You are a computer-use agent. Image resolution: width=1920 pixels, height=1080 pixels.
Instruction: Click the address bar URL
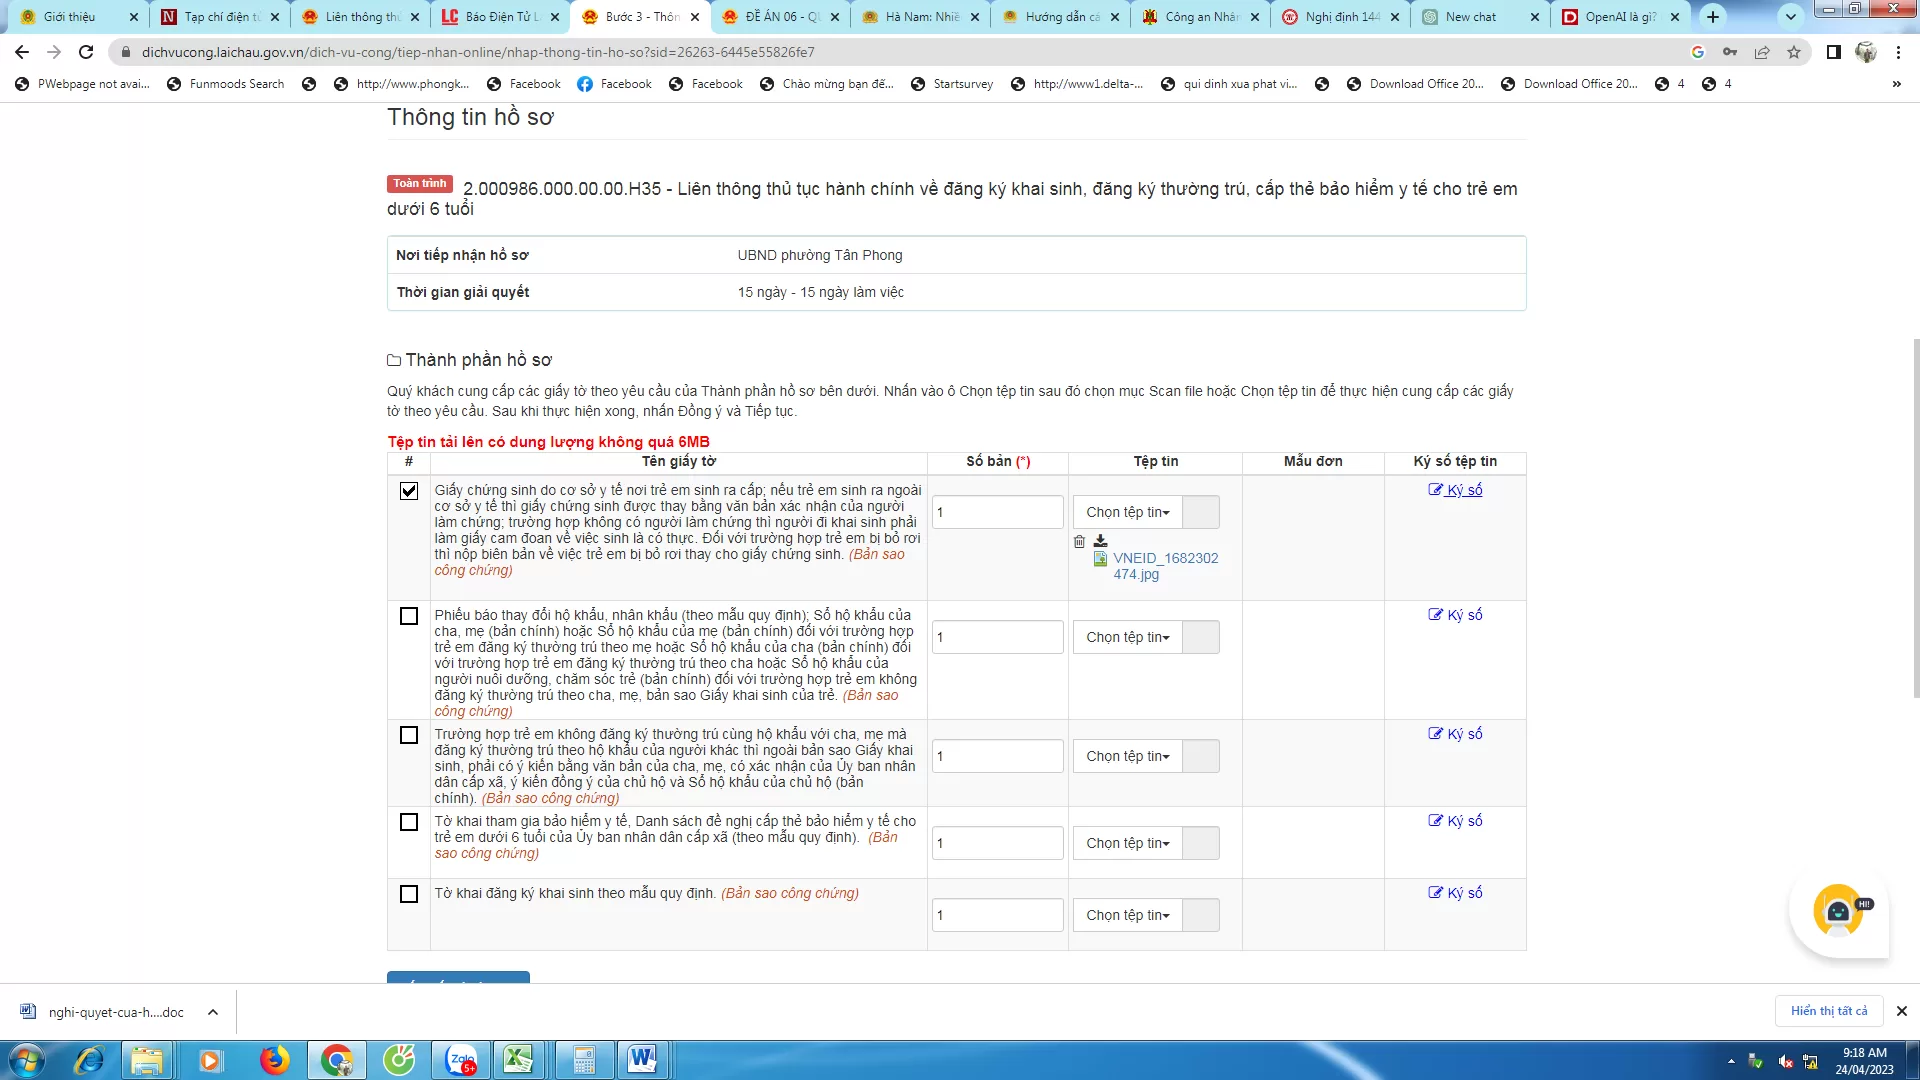478,52
